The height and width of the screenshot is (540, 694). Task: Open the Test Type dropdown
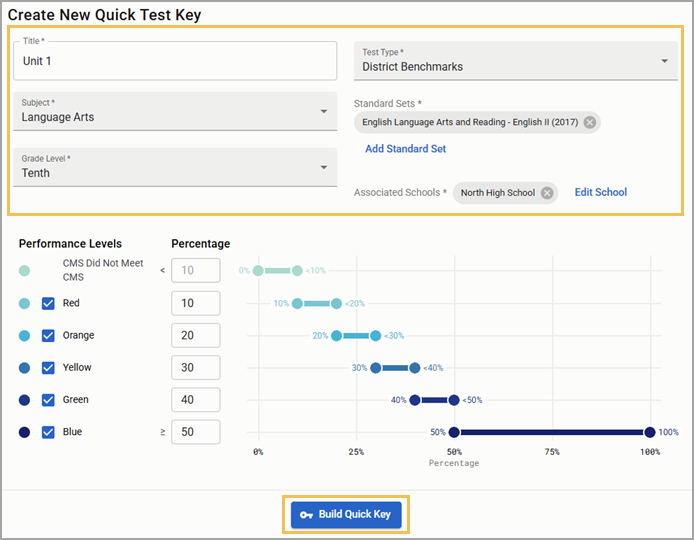click(x=516, y=61)
